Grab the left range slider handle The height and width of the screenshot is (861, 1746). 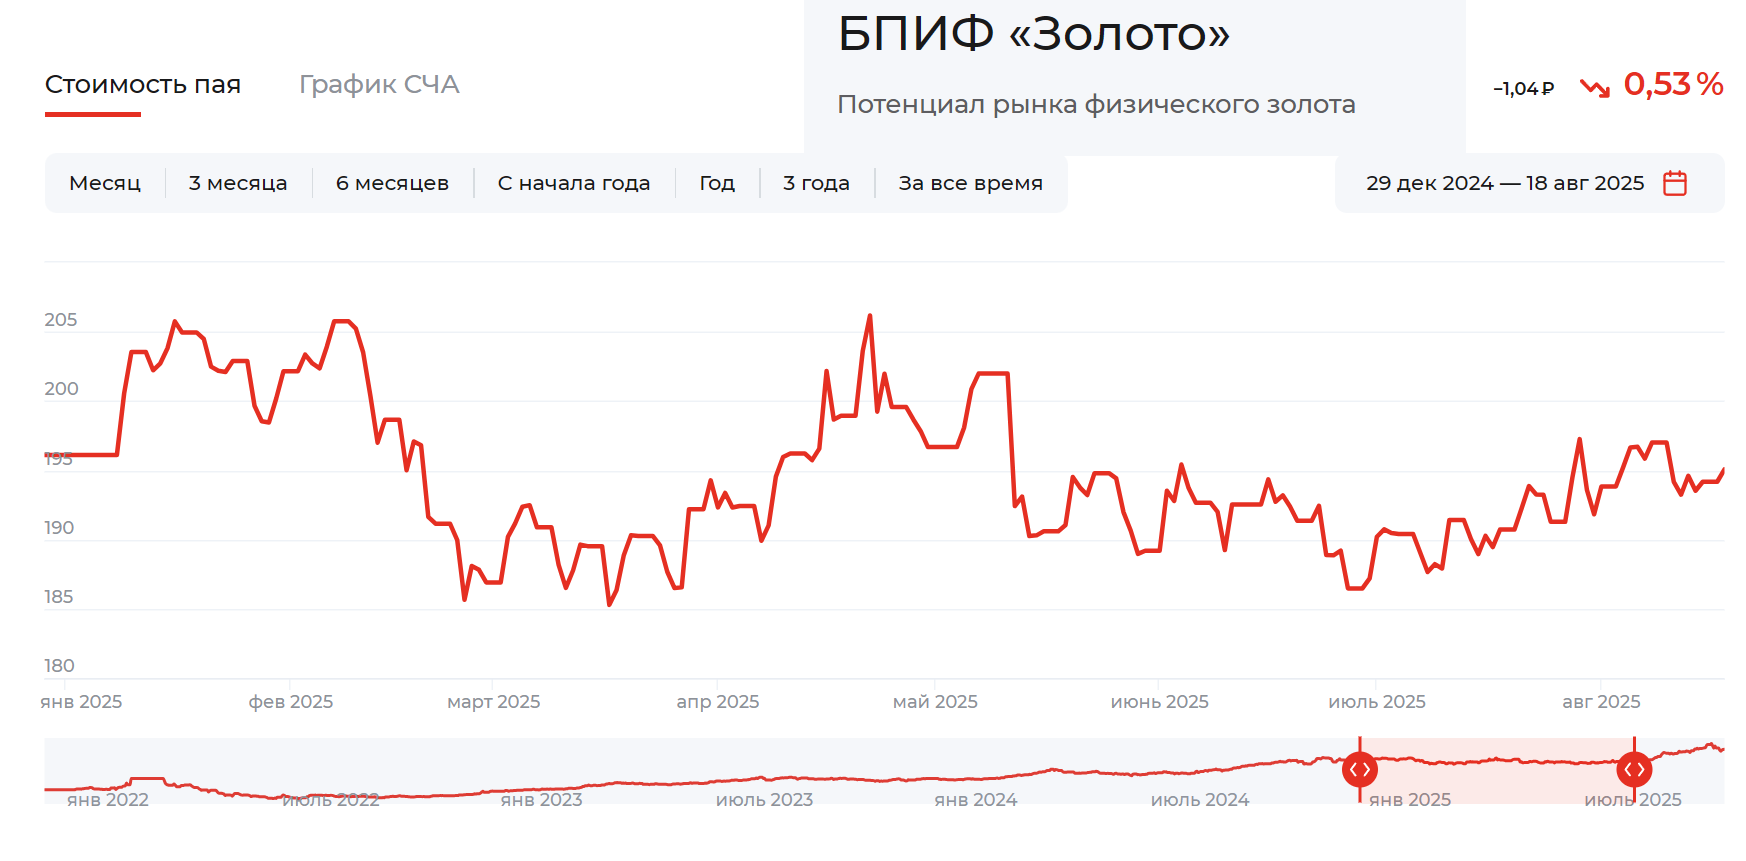coord(1359,769)
